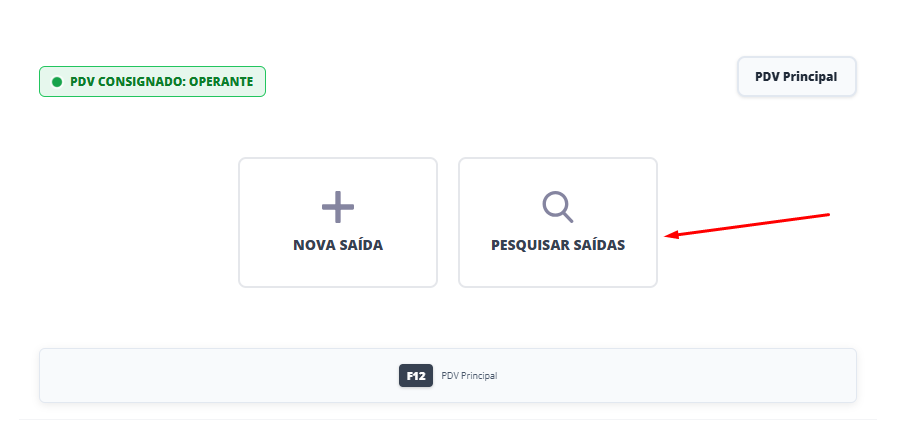Click the plus icon for Nova Saída
This screenshot has width=897, height=441.
pyautogui.click(x=338, y=207)
